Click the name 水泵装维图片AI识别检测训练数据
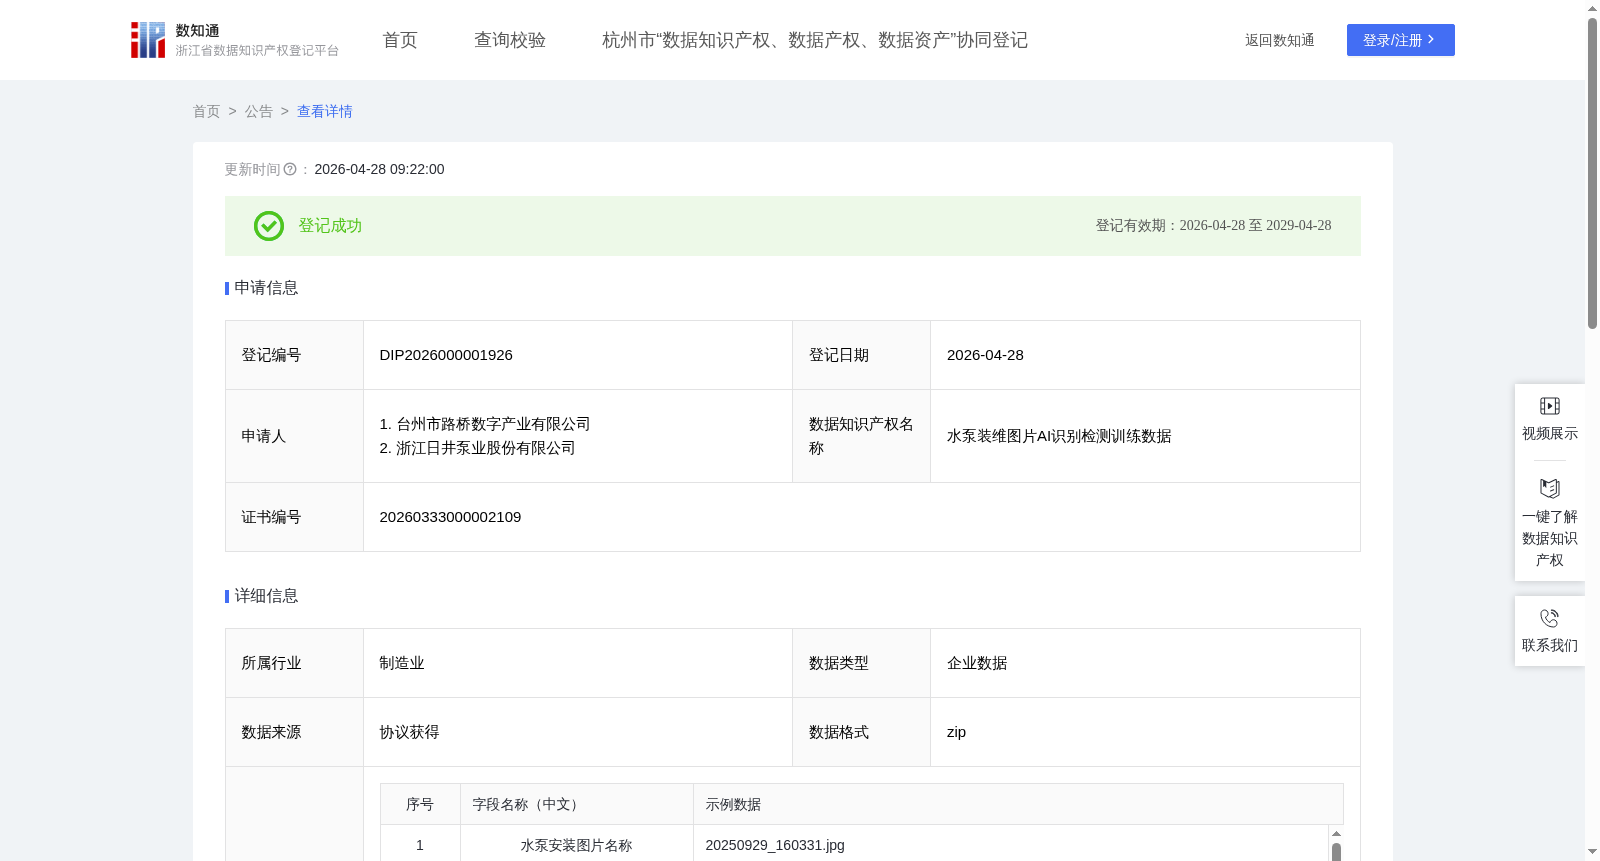The width and height of the screenshot is (1600, 861). (x=1059, y=436)
